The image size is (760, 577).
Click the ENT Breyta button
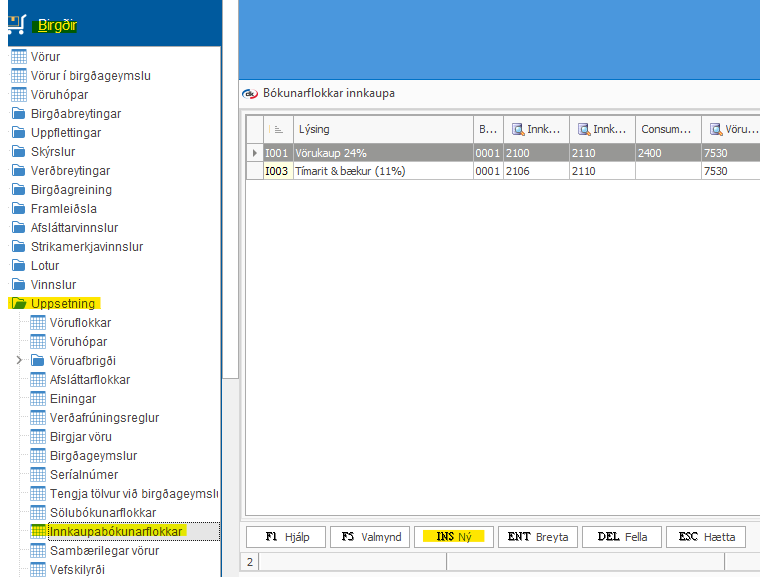537,537
